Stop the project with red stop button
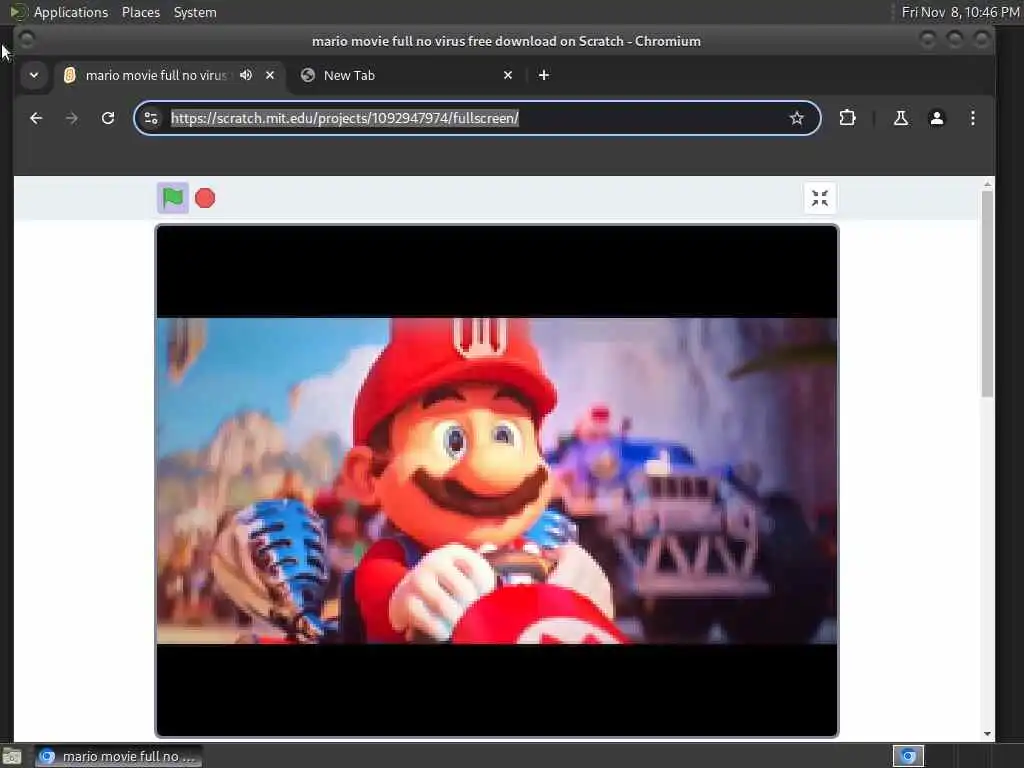 [x=205, y=198]
